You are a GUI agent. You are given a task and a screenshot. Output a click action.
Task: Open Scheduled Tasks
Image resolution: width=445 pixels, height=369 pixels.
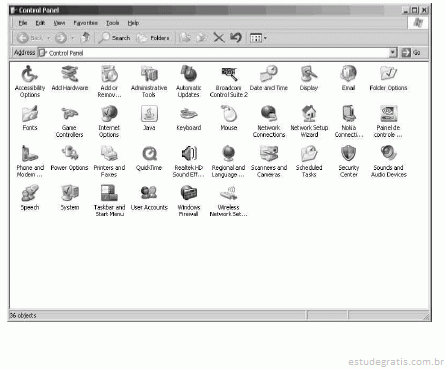coord(309,161)
